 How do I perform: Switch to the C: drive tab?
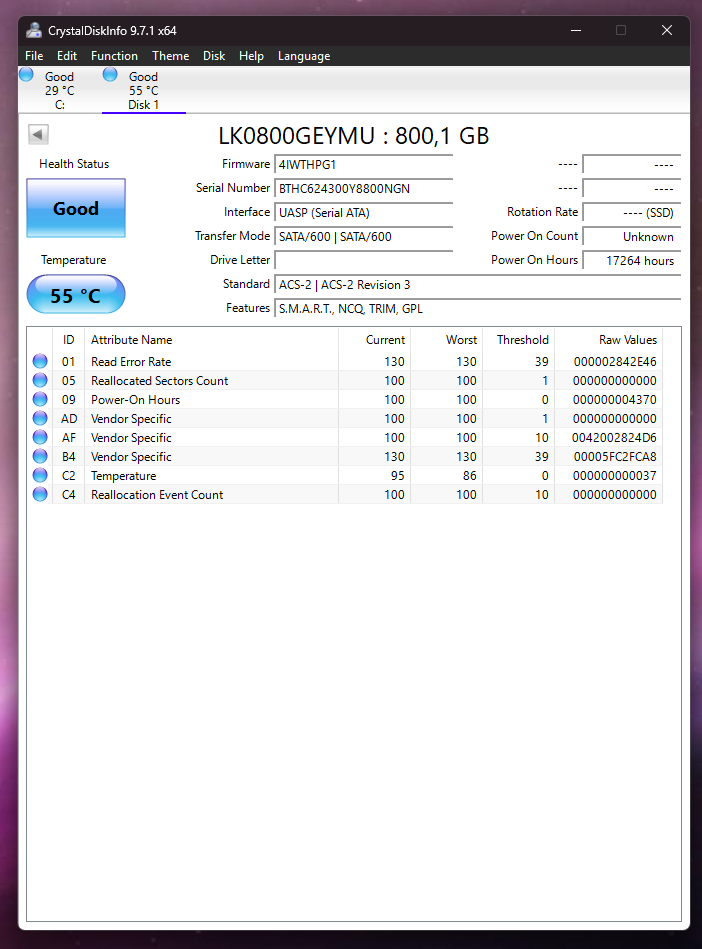[x=59, y=90]
